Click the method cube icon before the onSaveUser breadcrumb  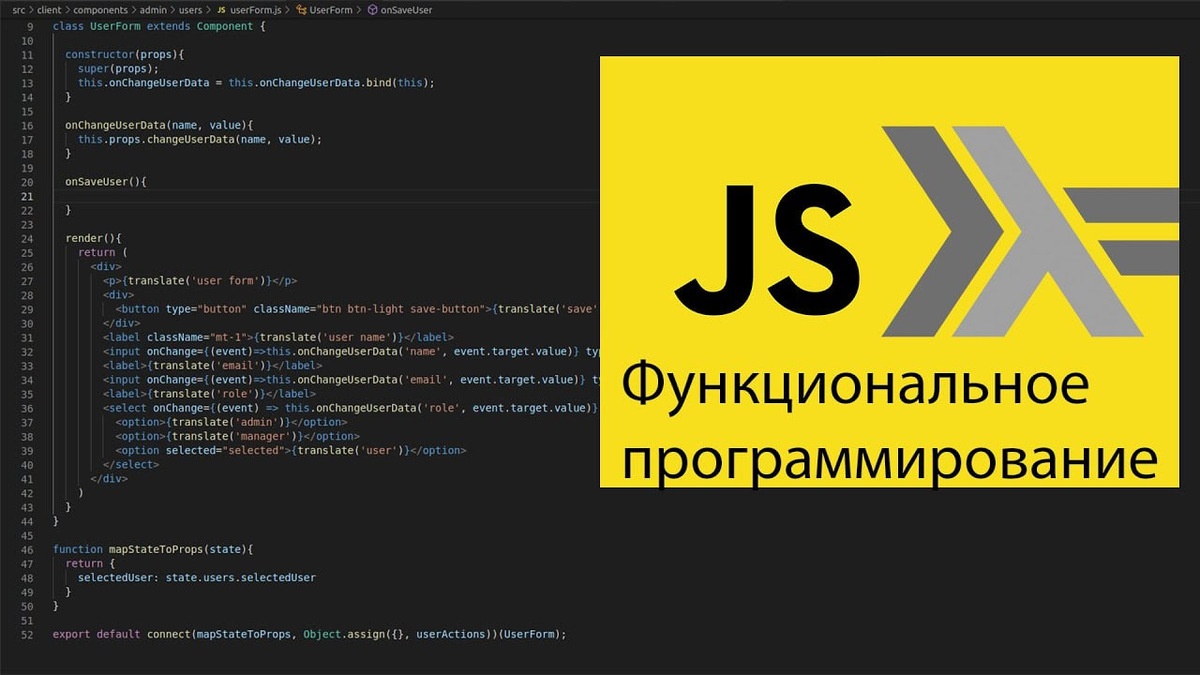point(373,9)
